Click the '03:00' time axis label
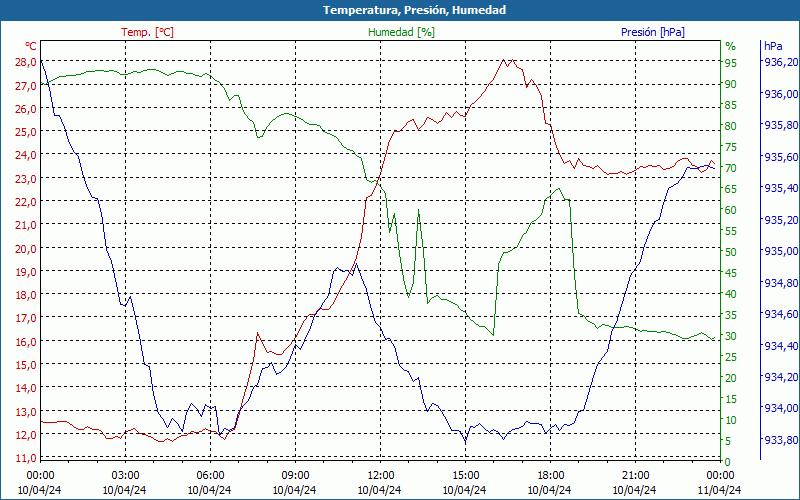 pos(125,476)
